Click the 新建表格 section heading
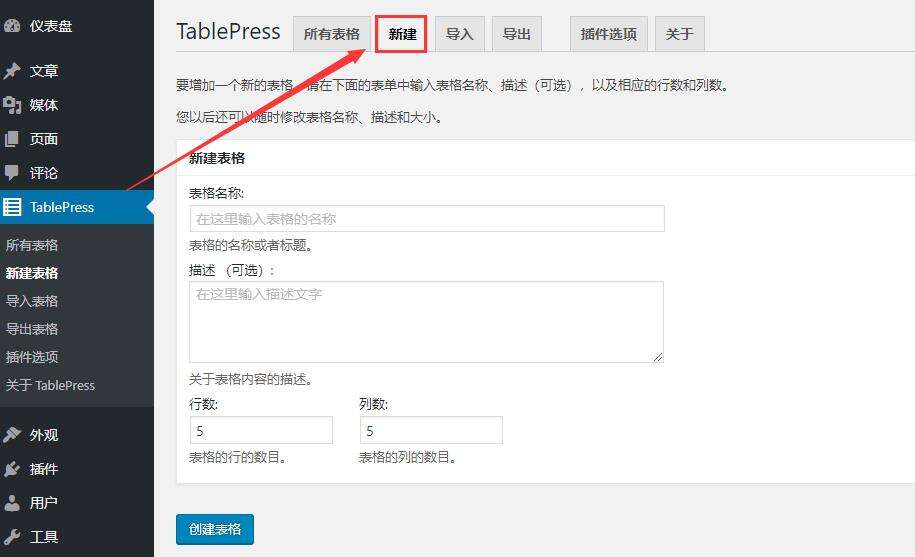 [x=216, y=158]
